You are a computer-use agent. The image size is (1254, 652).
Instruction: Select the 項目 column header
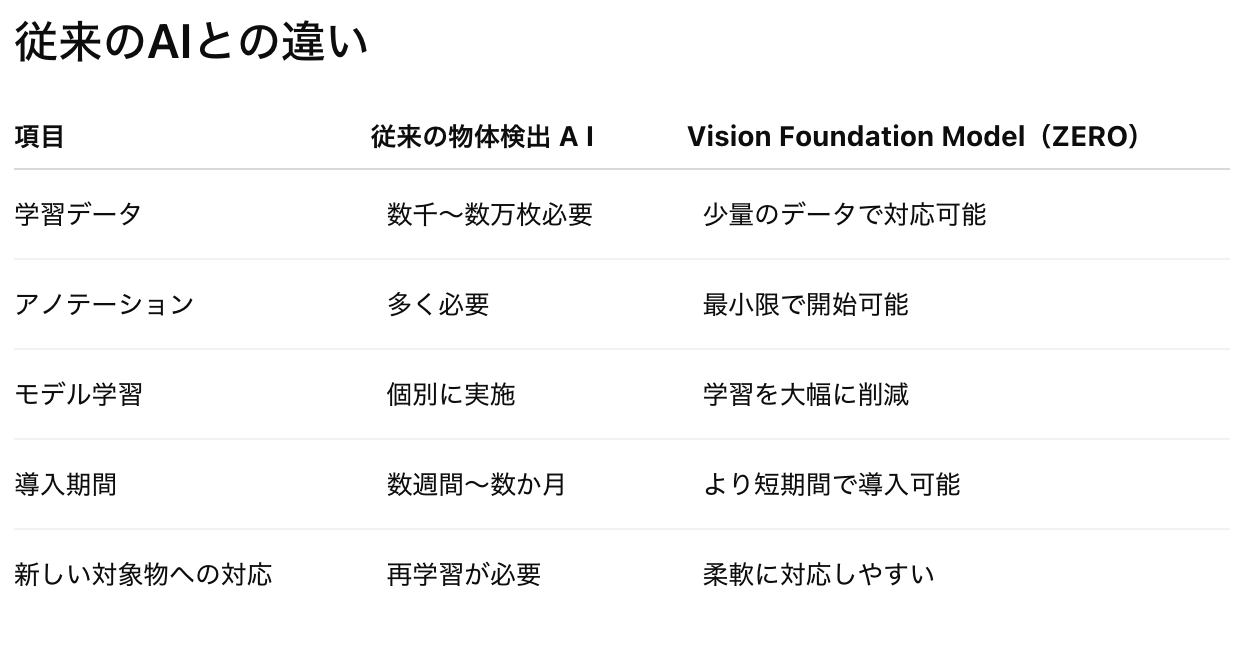click(x=39, y=137)
